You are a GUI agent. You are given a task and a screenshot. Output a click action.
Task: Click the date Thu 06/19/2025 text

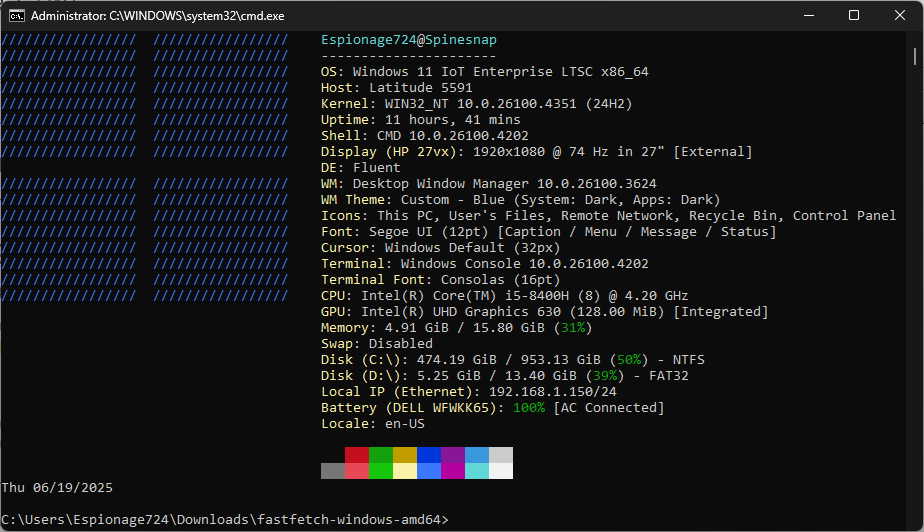point(57,488)
